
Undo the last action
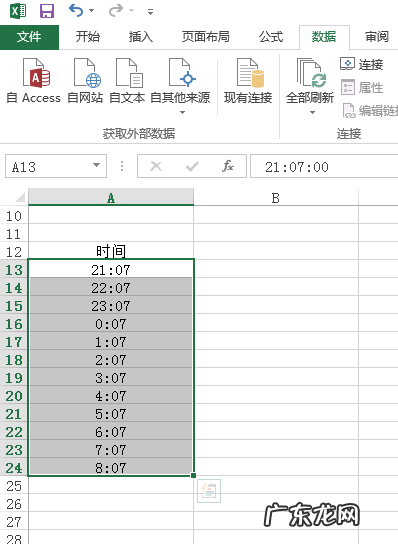pos(76,10)
